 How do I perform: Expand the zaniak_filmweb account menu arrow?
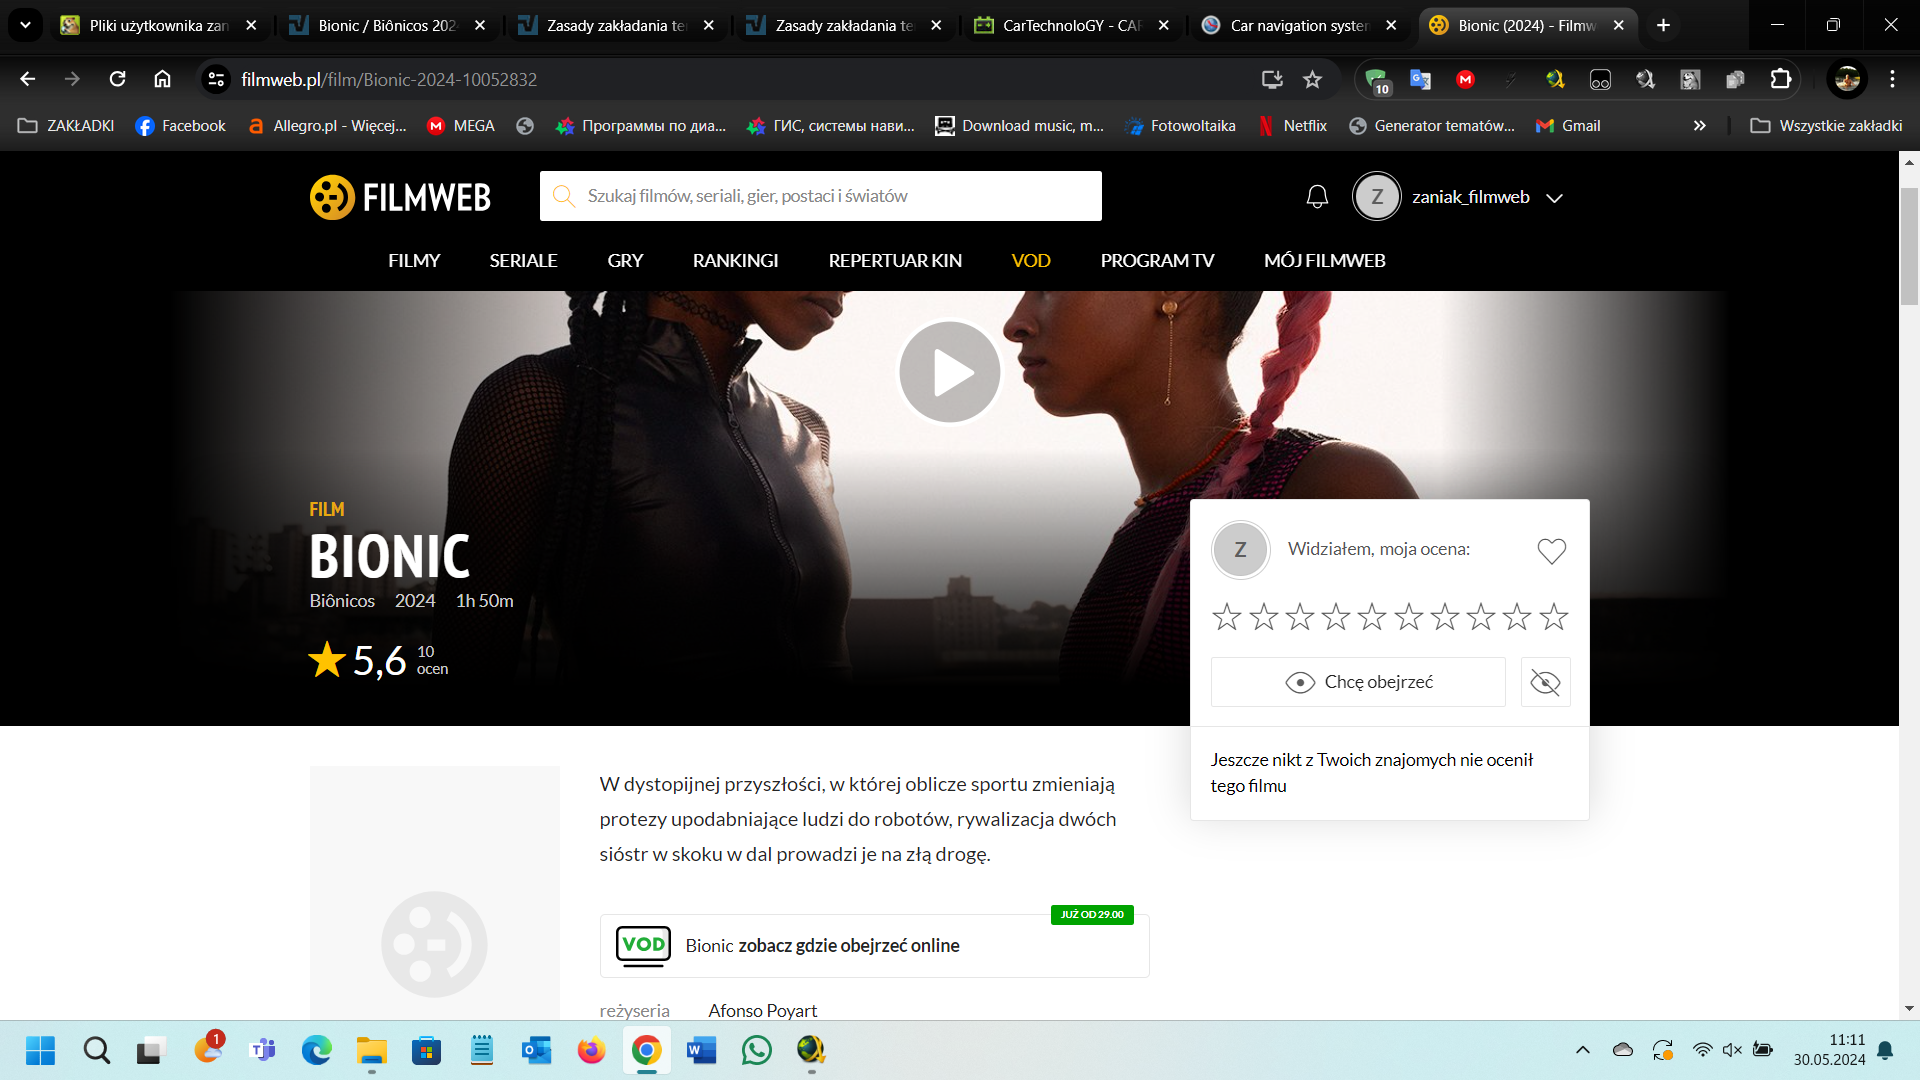tap(1554, 198)
